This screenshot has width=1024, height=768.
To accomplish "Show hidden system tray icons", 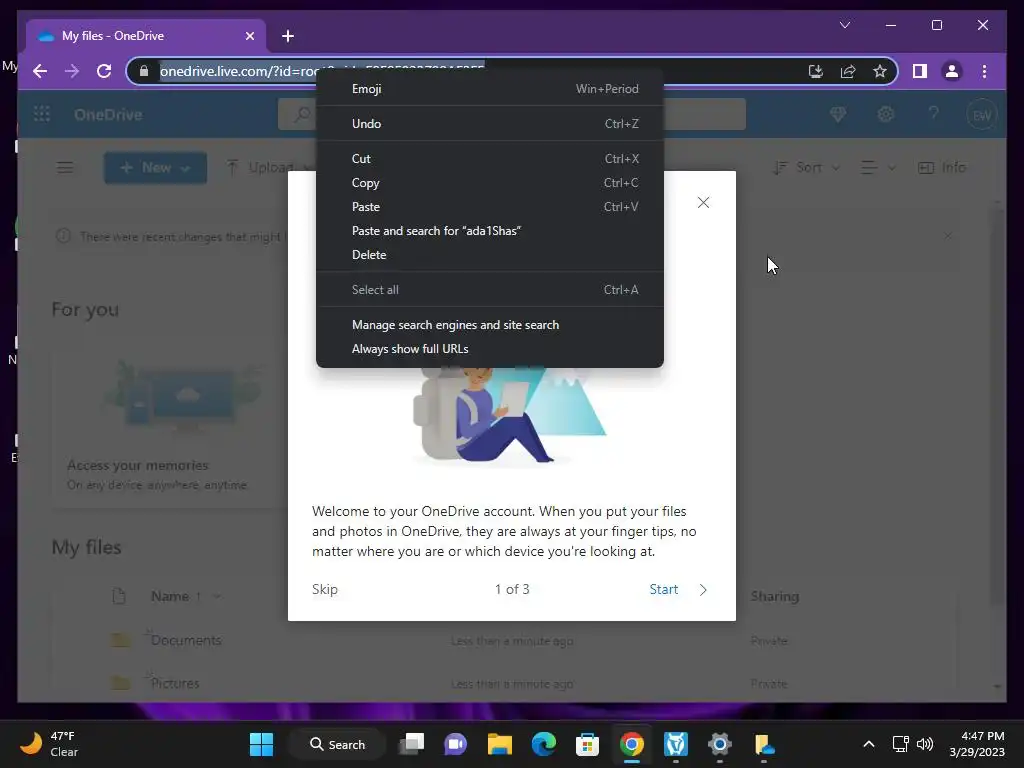I will point(869,744).
